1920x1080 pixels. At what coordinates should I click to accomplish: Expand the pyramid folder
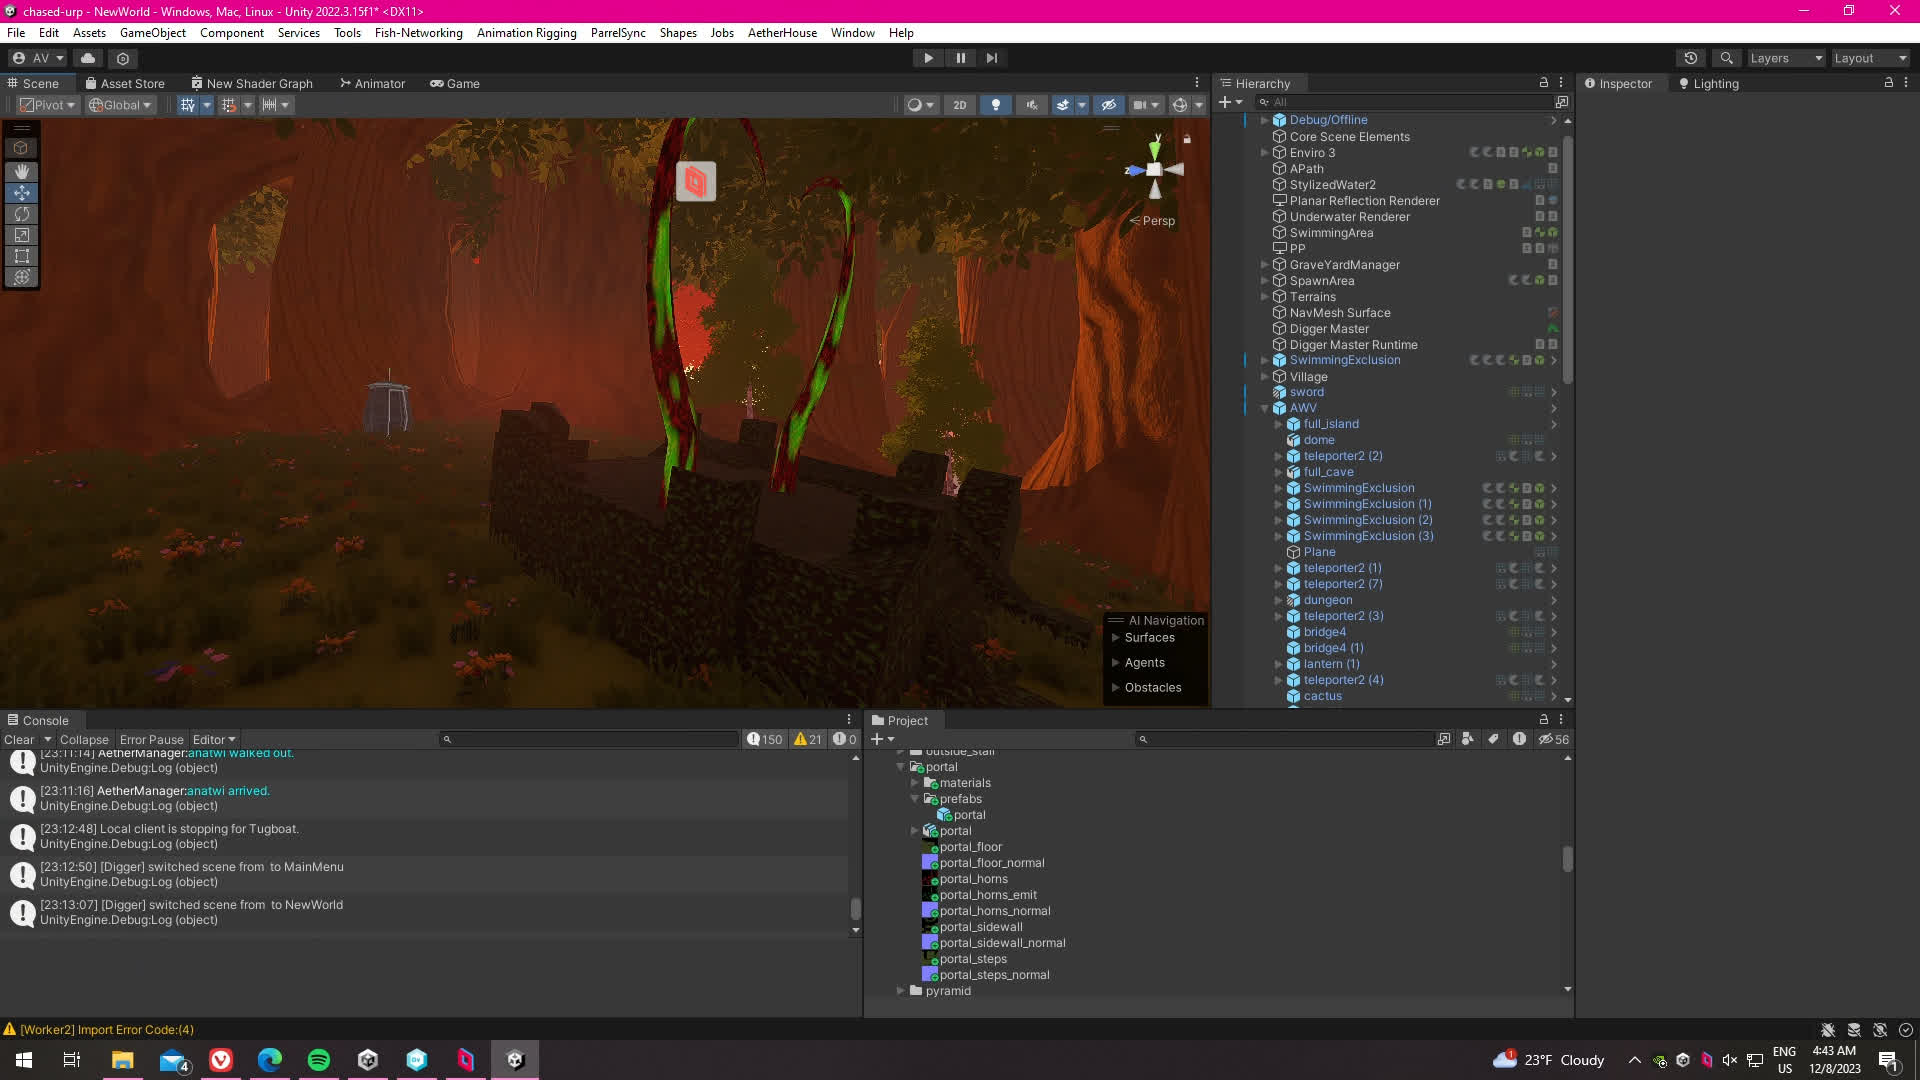tap(901, 991)
